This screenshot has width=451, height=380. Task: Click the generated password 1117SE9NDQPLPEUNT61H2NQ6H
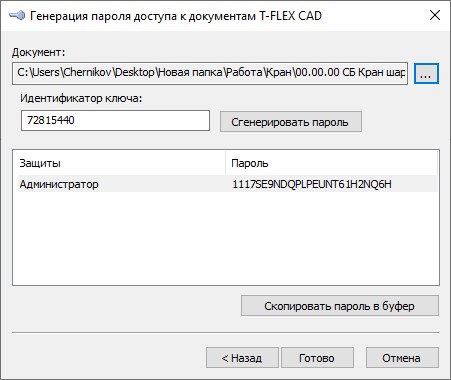coord(312,184)
